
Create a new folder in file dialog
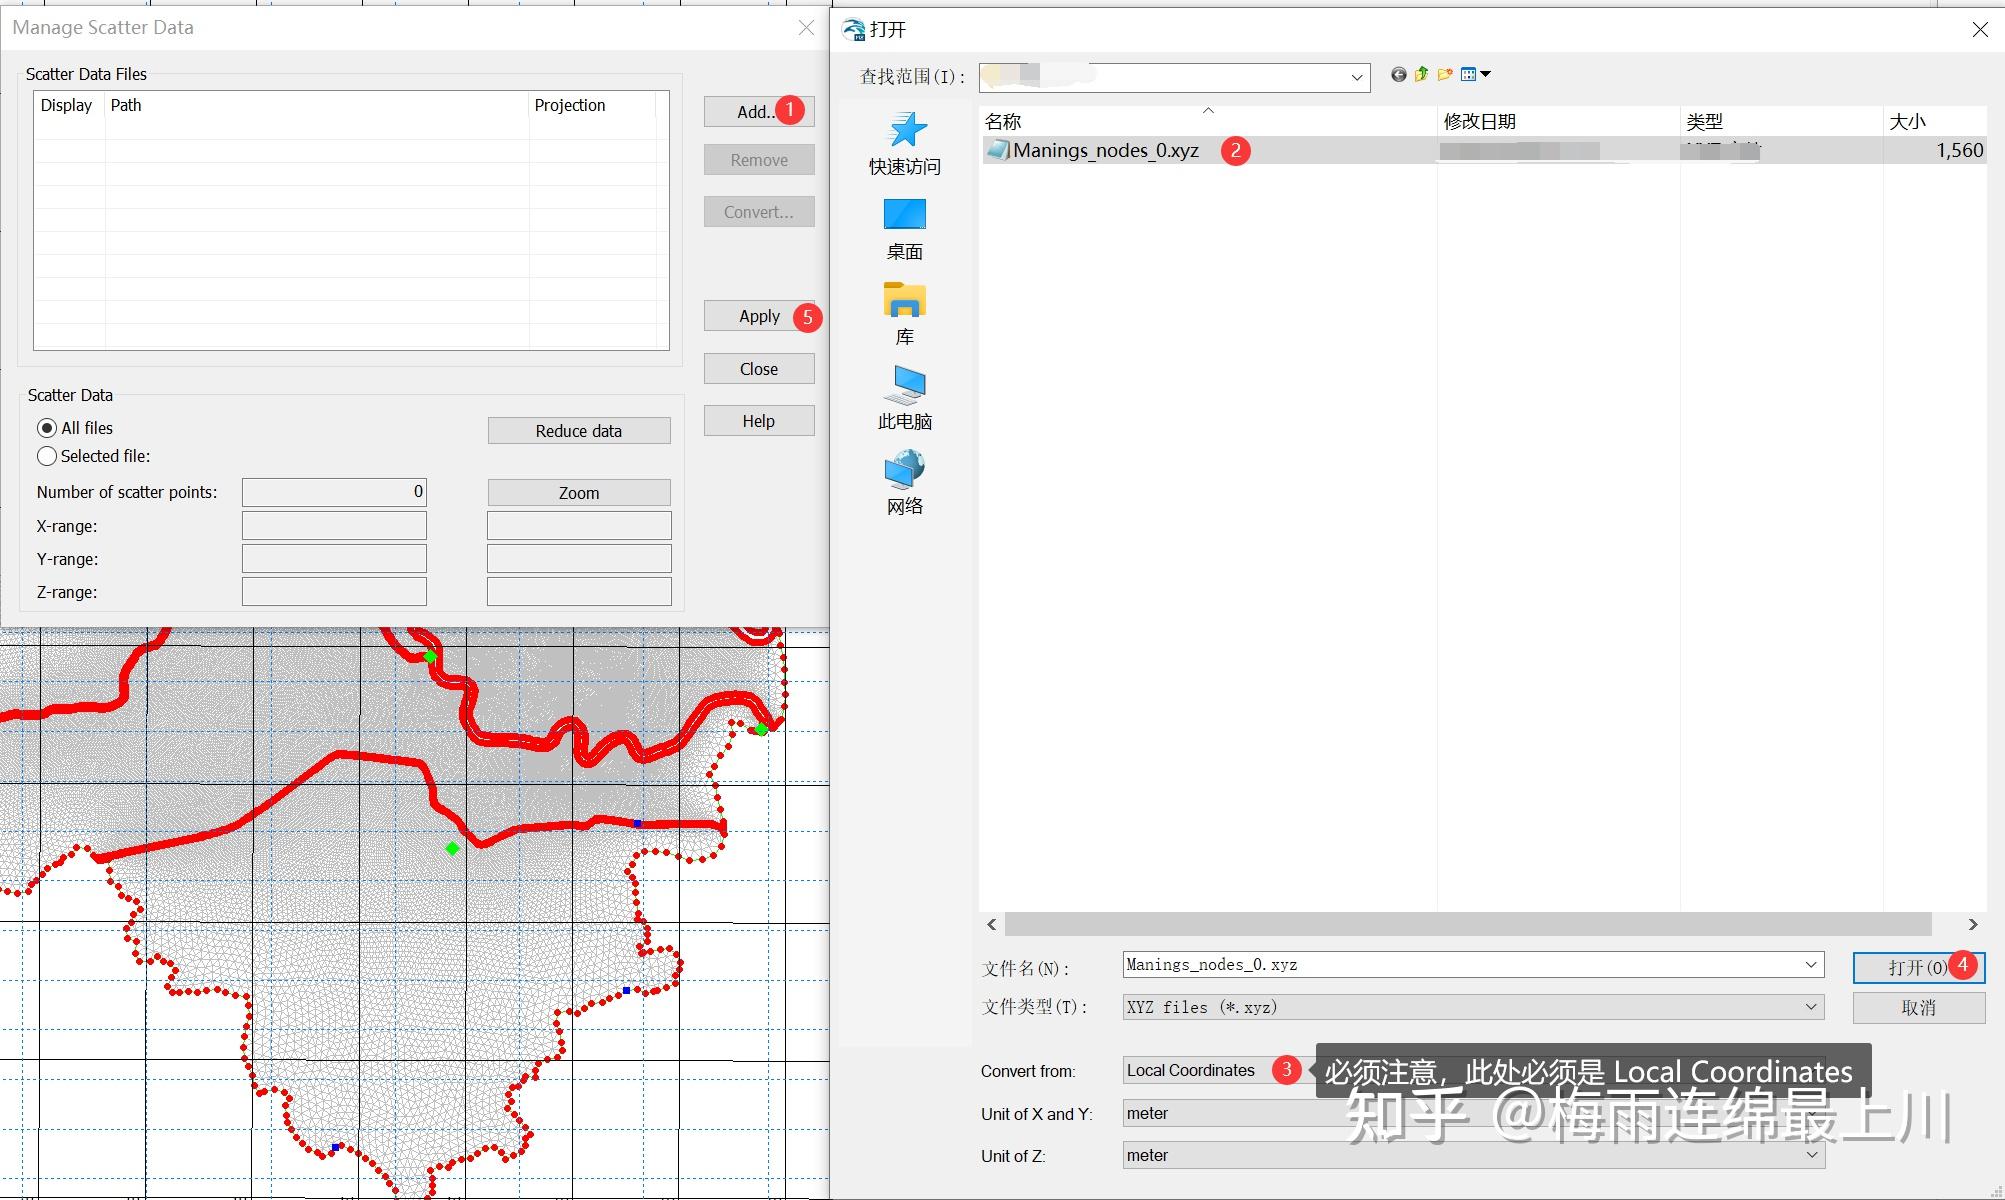coord(1444,74)
